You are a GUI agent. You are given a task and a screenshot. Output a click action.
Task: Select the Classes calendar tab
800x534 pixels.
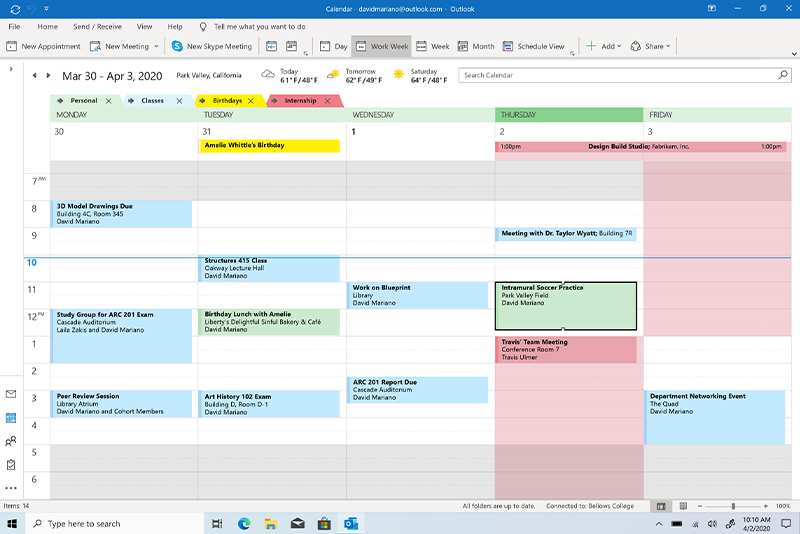[153, 100]
